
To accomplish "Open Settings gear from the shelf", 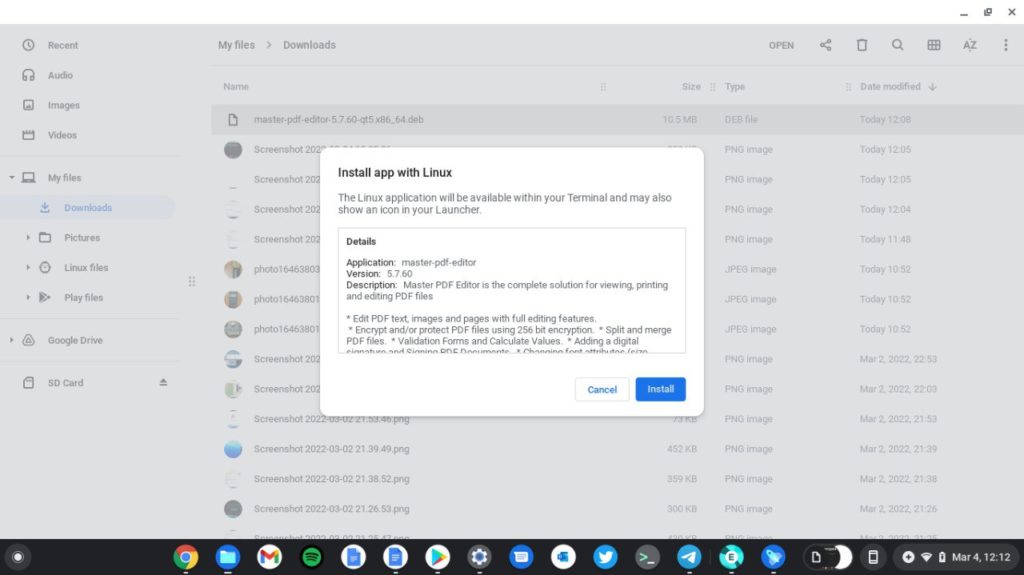I will click(x=479, y=557).
